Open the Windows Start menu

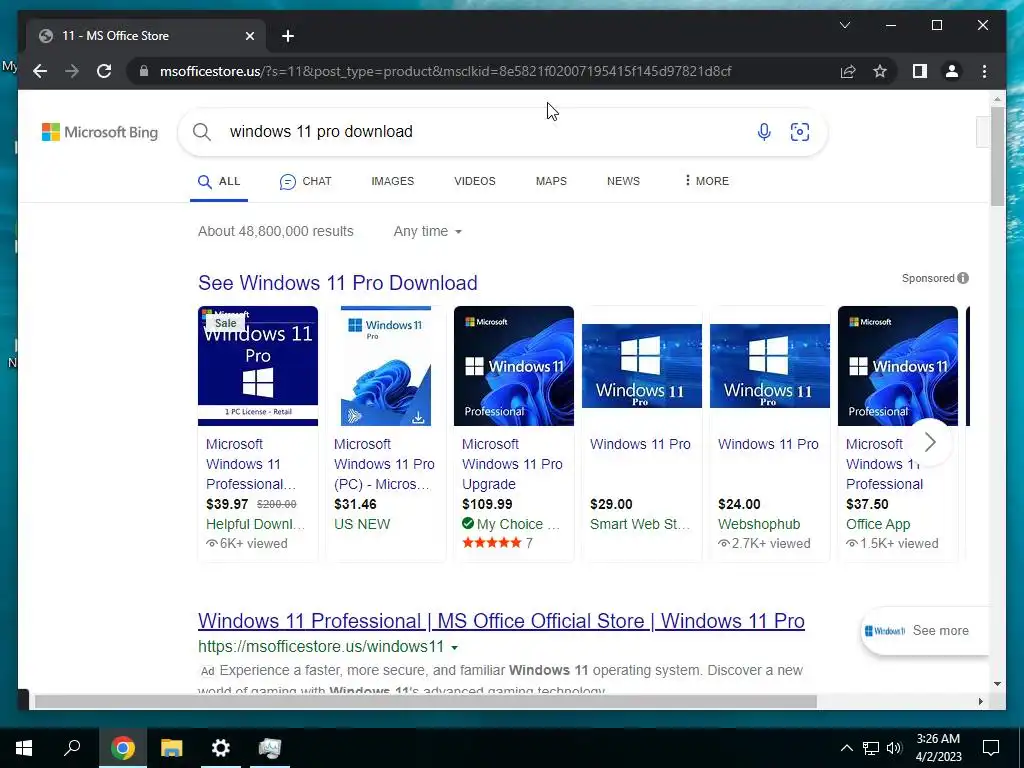click(24, 748)
